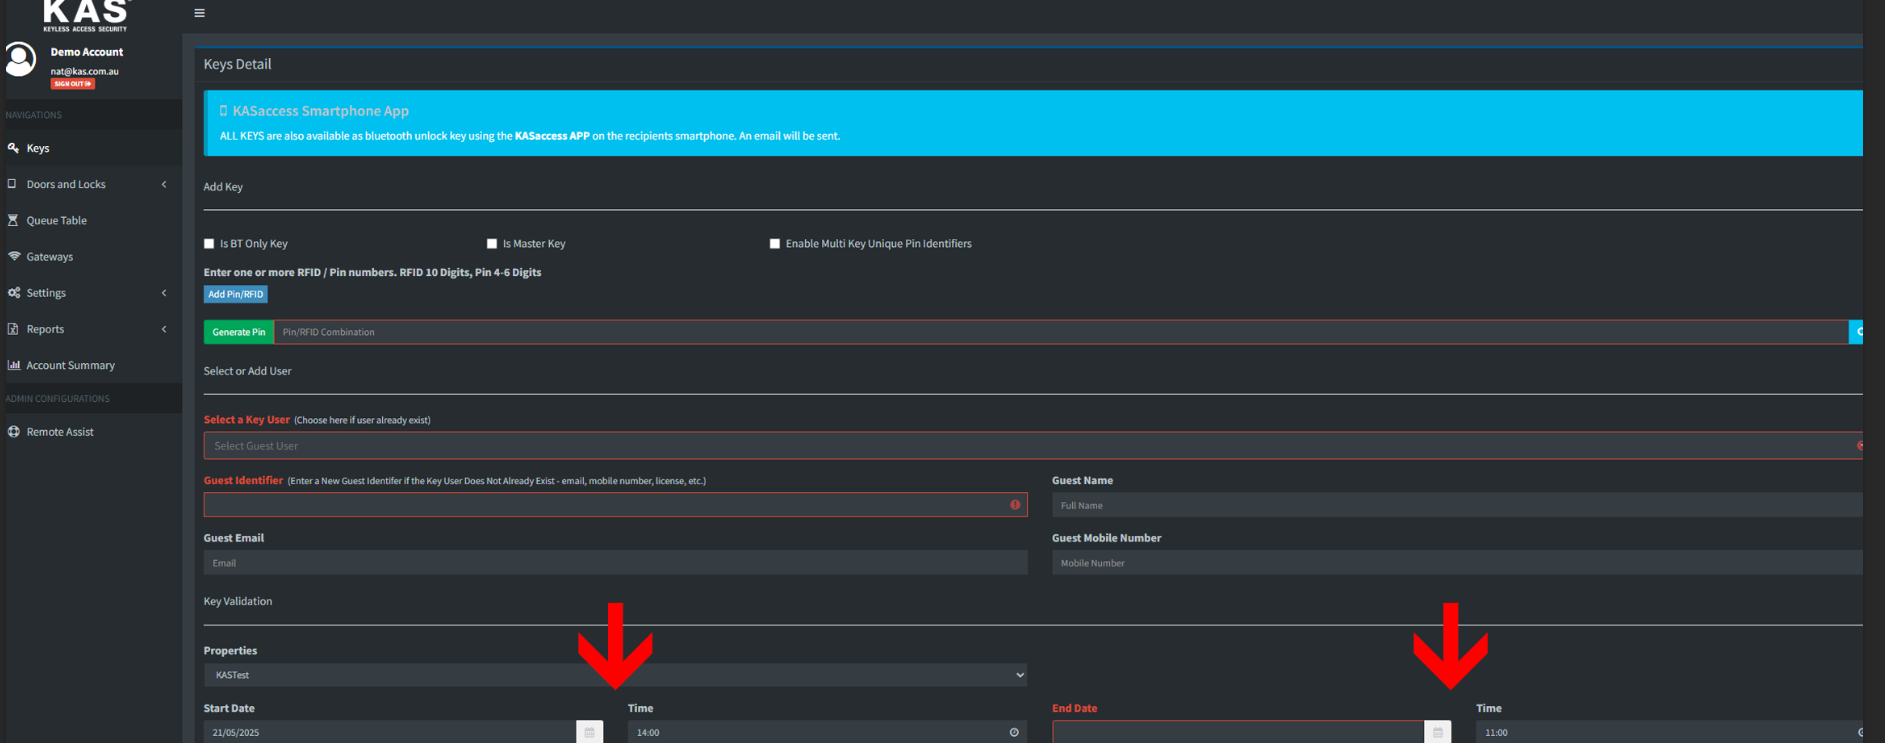The image size is (1885, 743).
Task: Click the Guest Email input field
Action: click(x=615, y=563)
